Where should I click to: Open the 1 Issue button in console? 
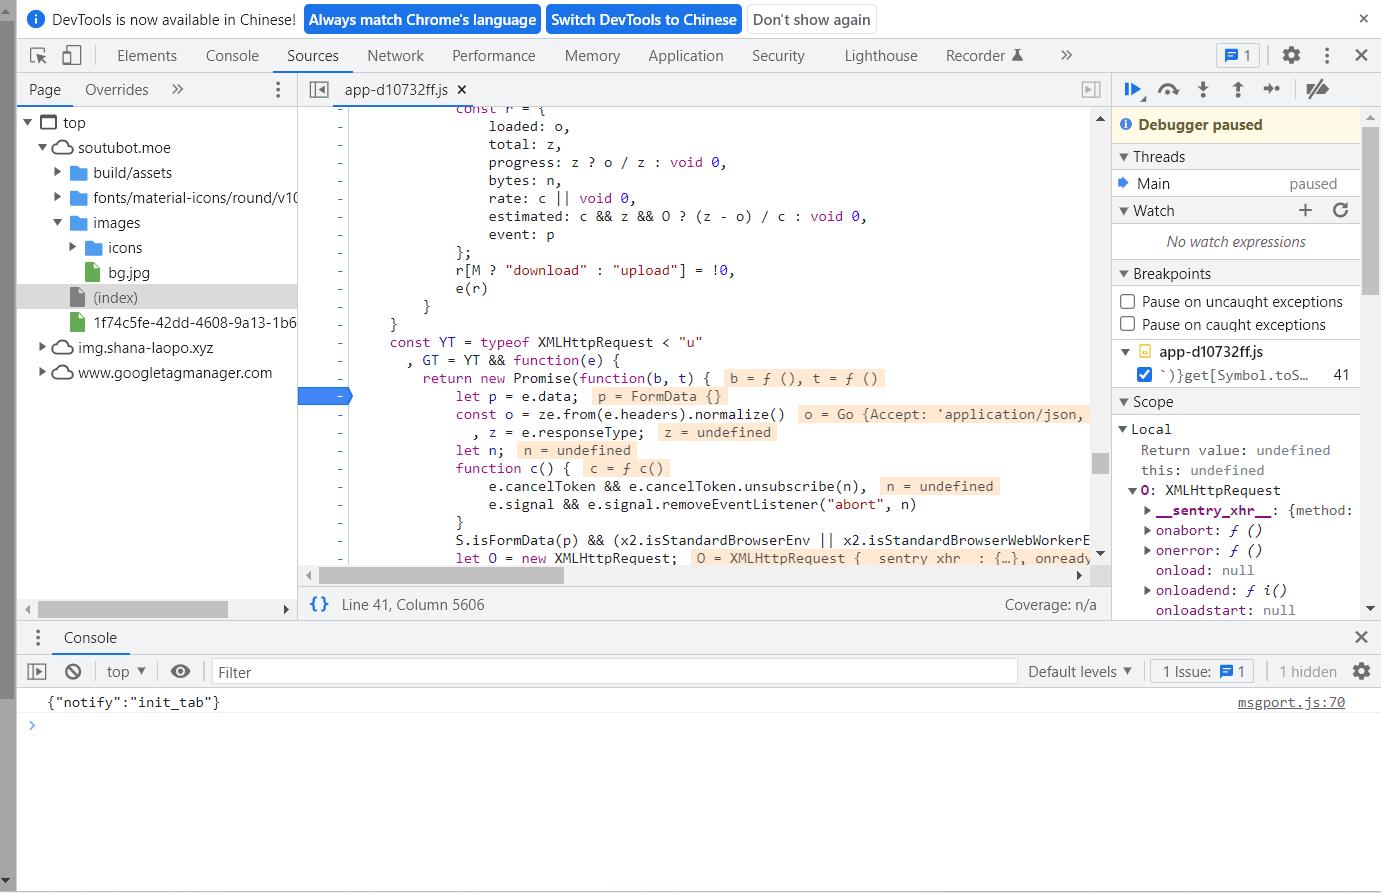click(1203, 672)
